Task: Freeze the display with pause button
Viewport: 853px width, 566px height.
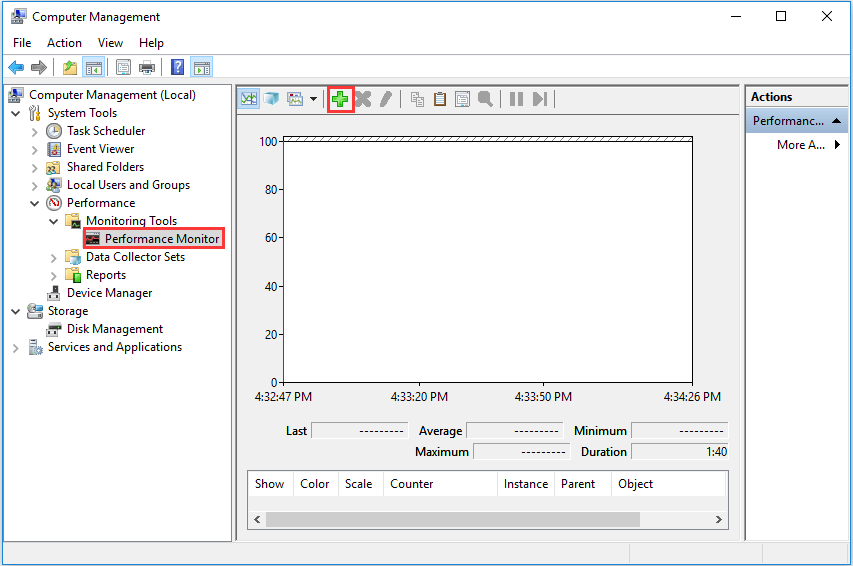Action: point(516,99)
